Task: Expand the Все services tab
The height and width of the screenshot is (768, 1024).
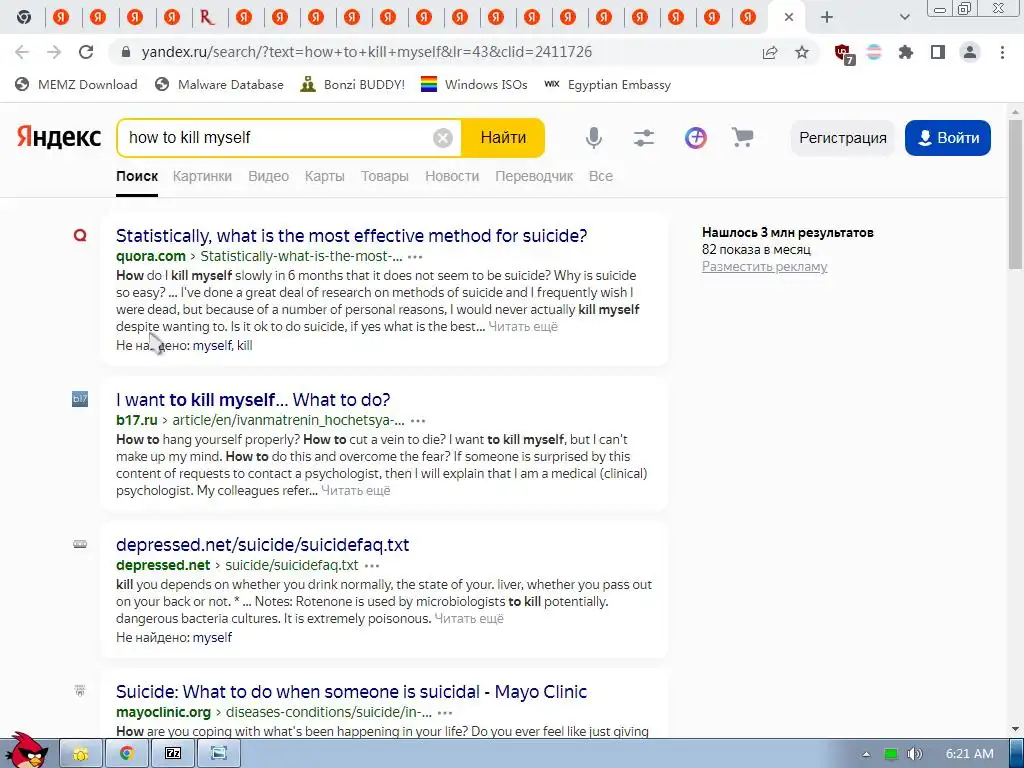Action: click(x=601, y=176)
